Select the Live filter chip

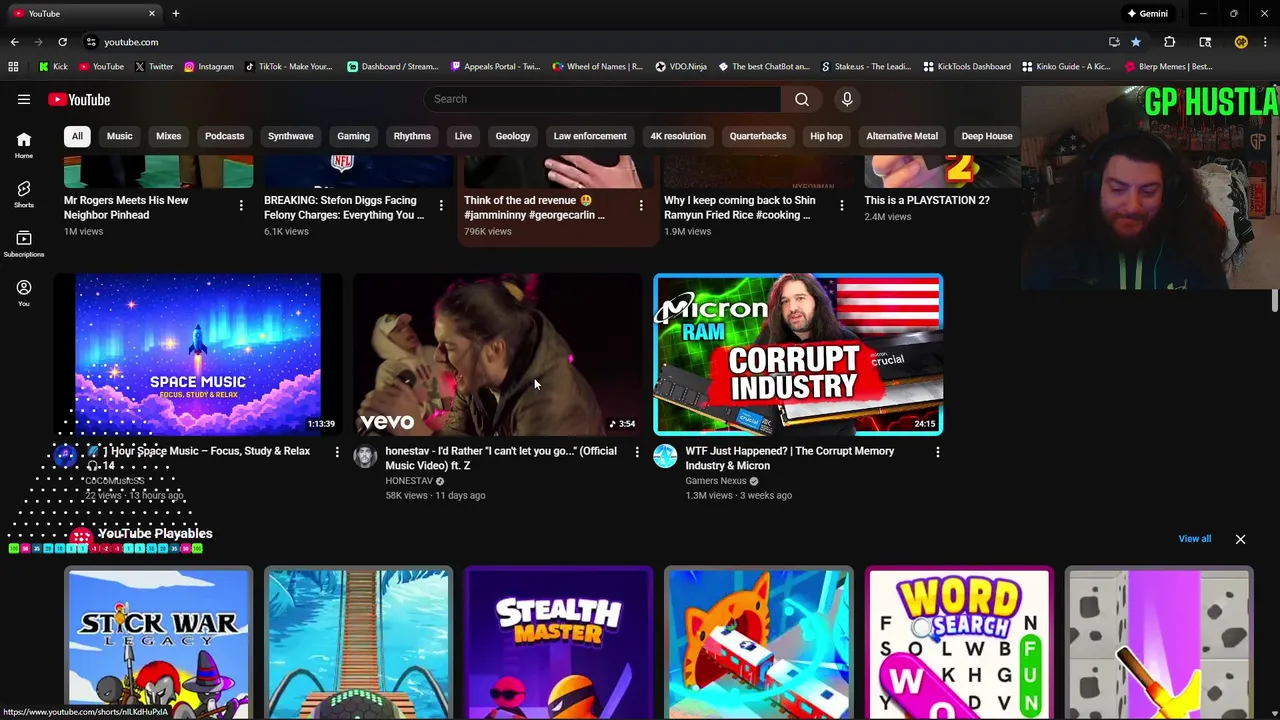click(x=463, y=136)
